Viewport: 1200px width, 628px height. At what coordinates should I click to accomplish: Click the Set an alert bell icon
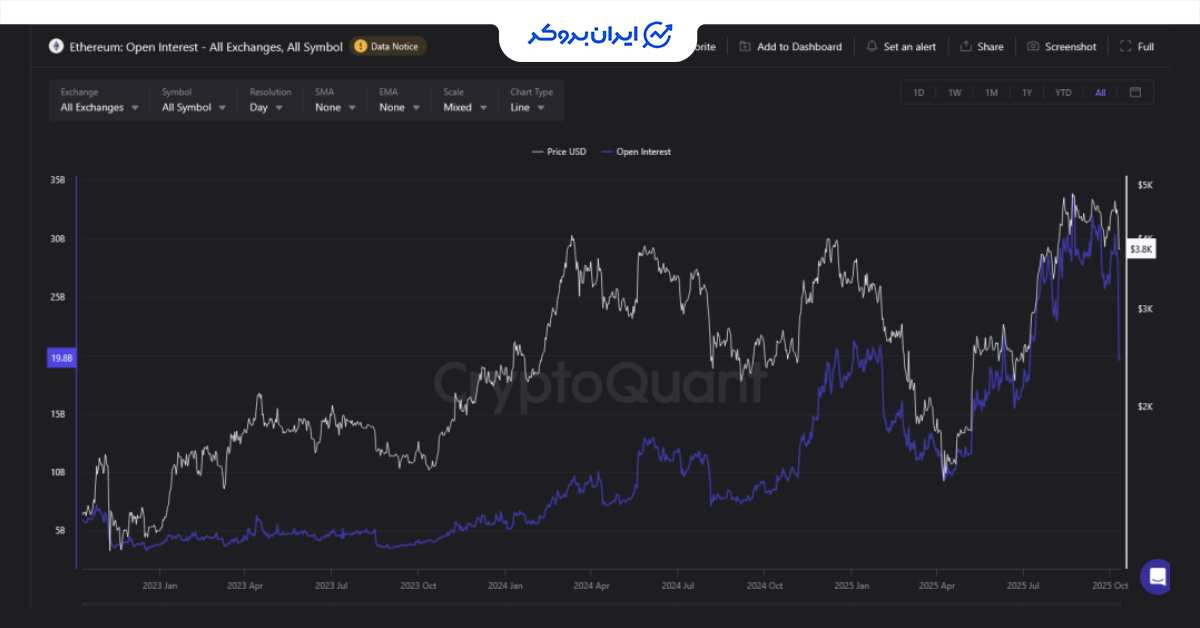[x=872, y=47]
